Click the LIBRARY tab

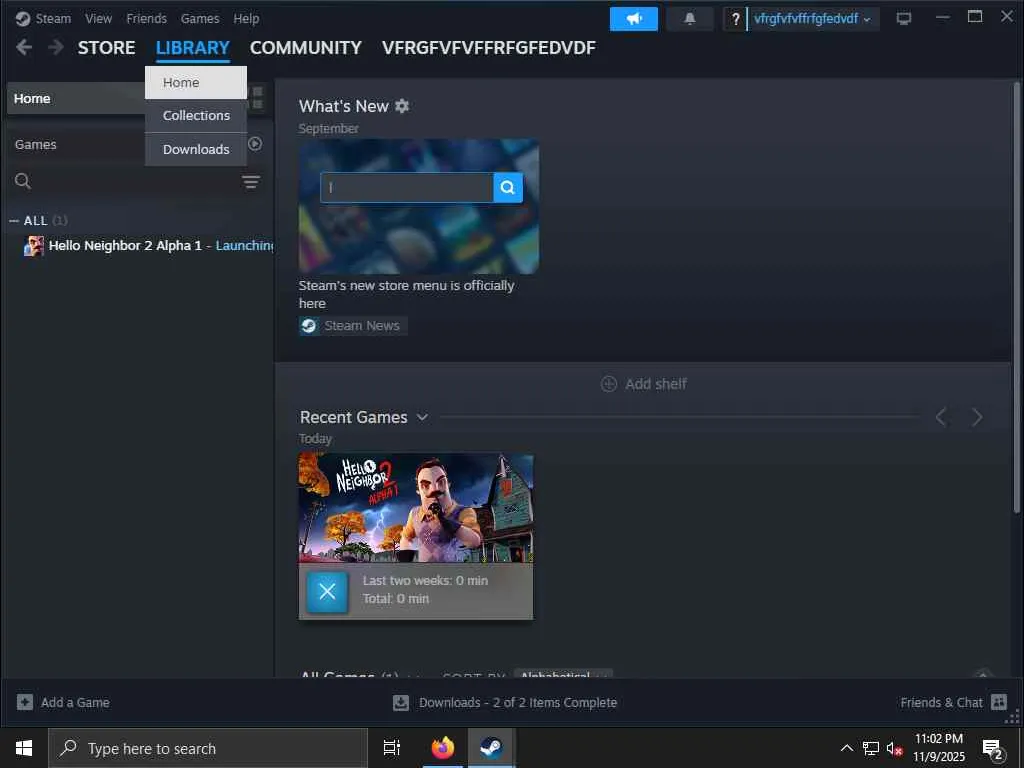193,48
